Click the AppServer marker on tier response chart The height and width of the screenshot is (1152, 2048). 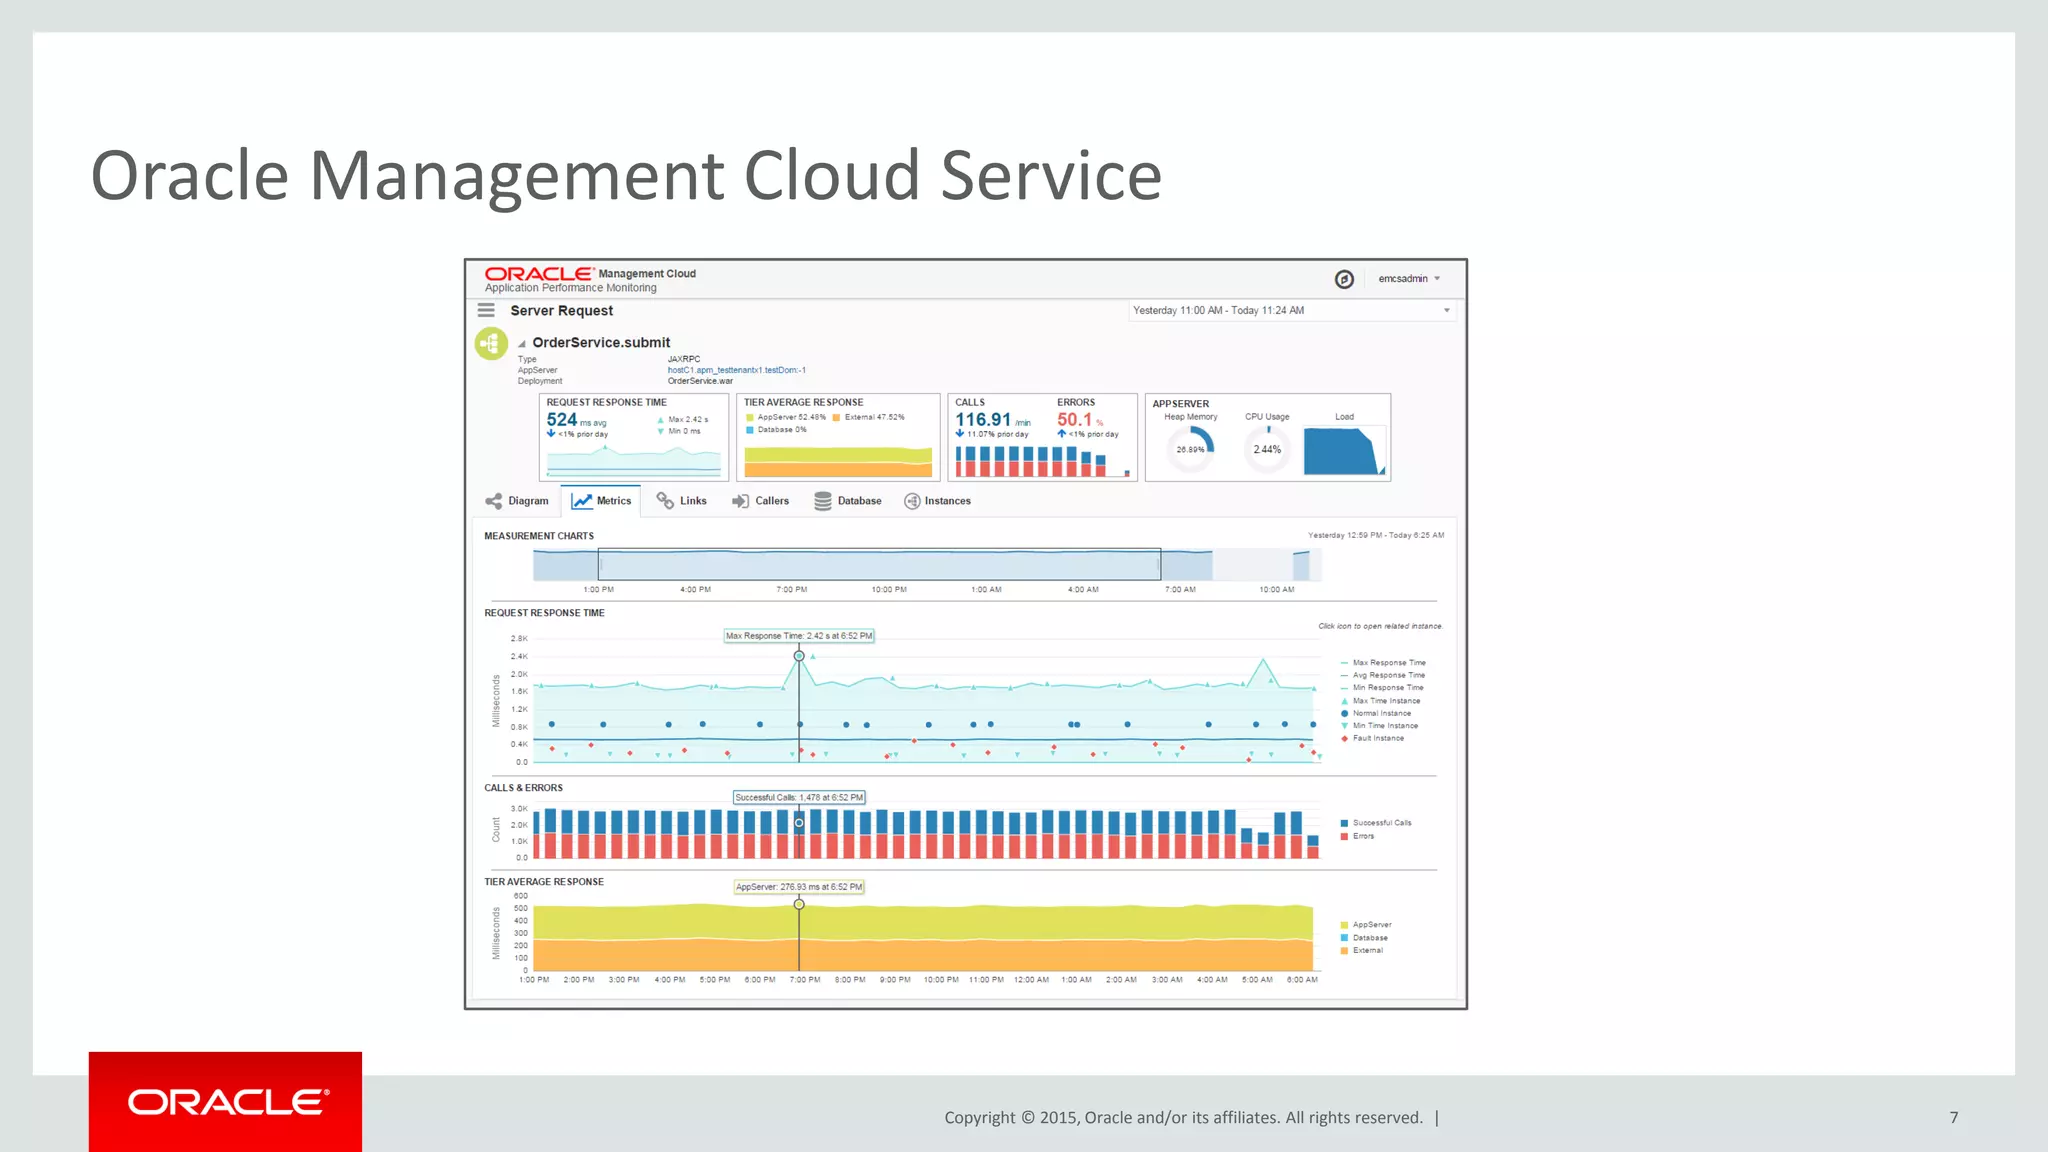tap(799, 904)
